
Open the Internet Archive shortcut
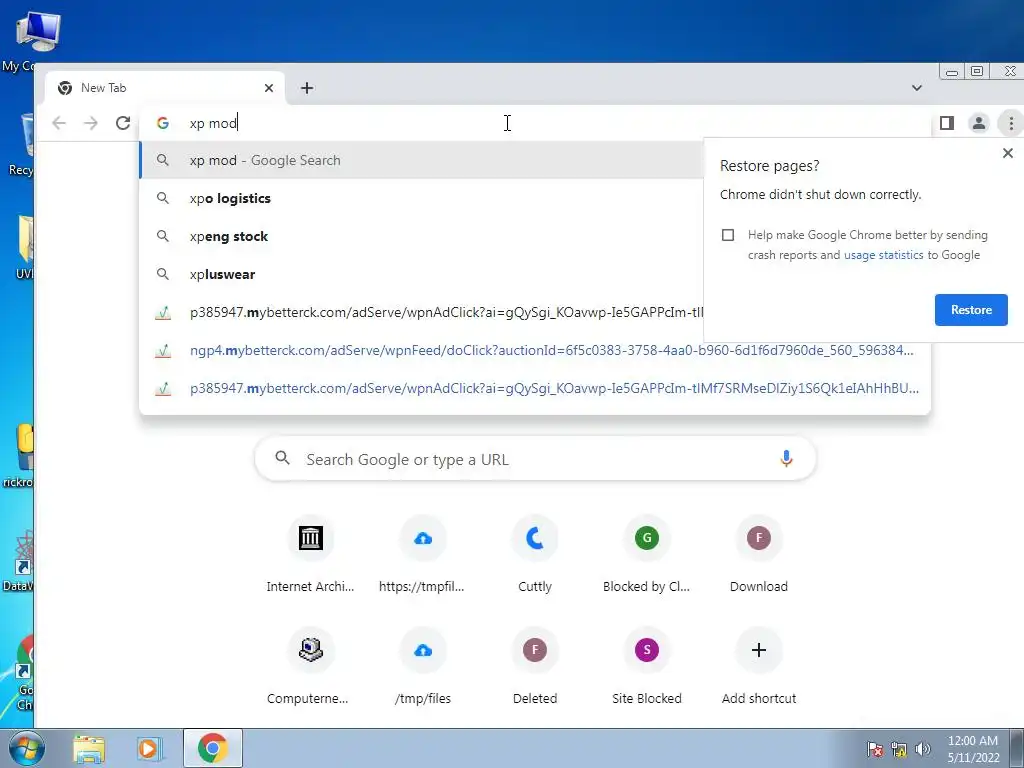pos(310,554)
